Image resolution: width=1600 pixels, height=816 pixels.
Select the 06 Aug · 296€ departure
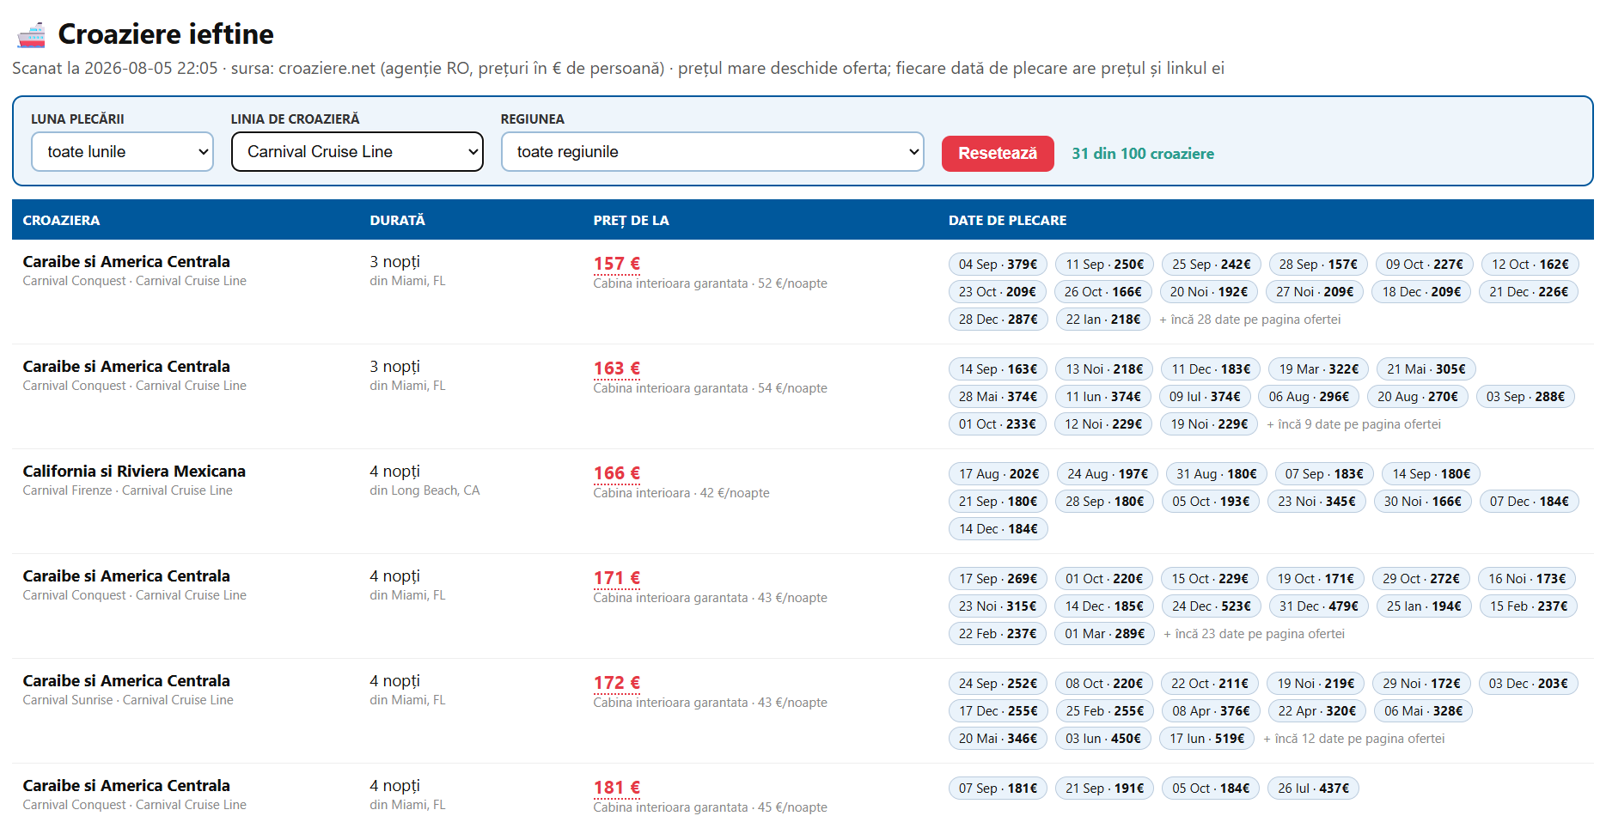(1309, 397)
